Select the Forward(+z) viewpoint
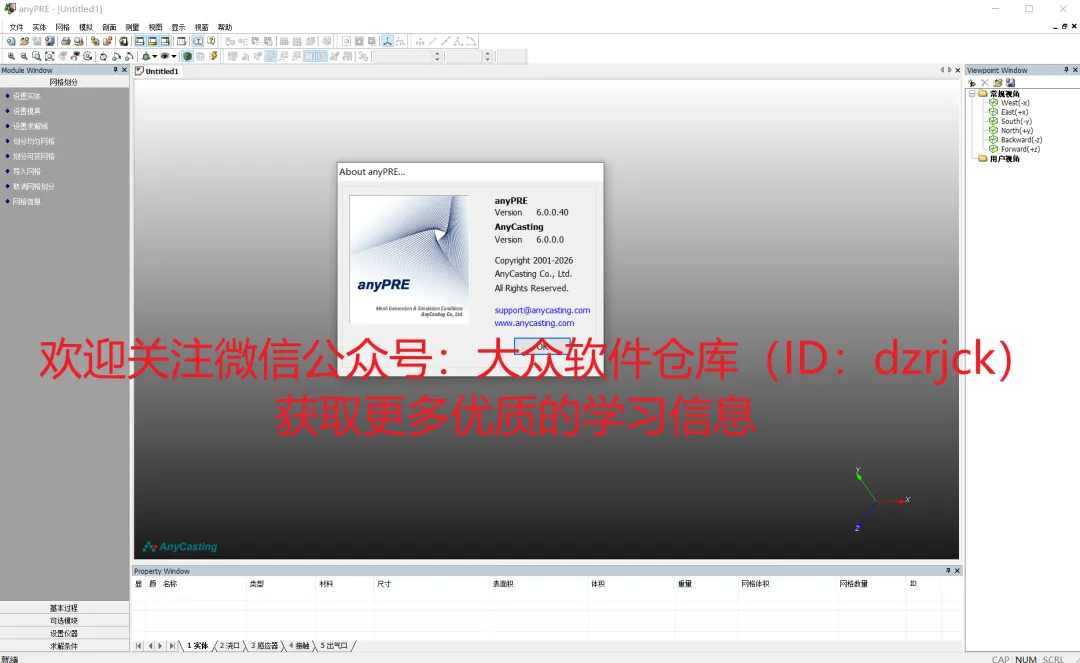 [x=1020, y=149]
